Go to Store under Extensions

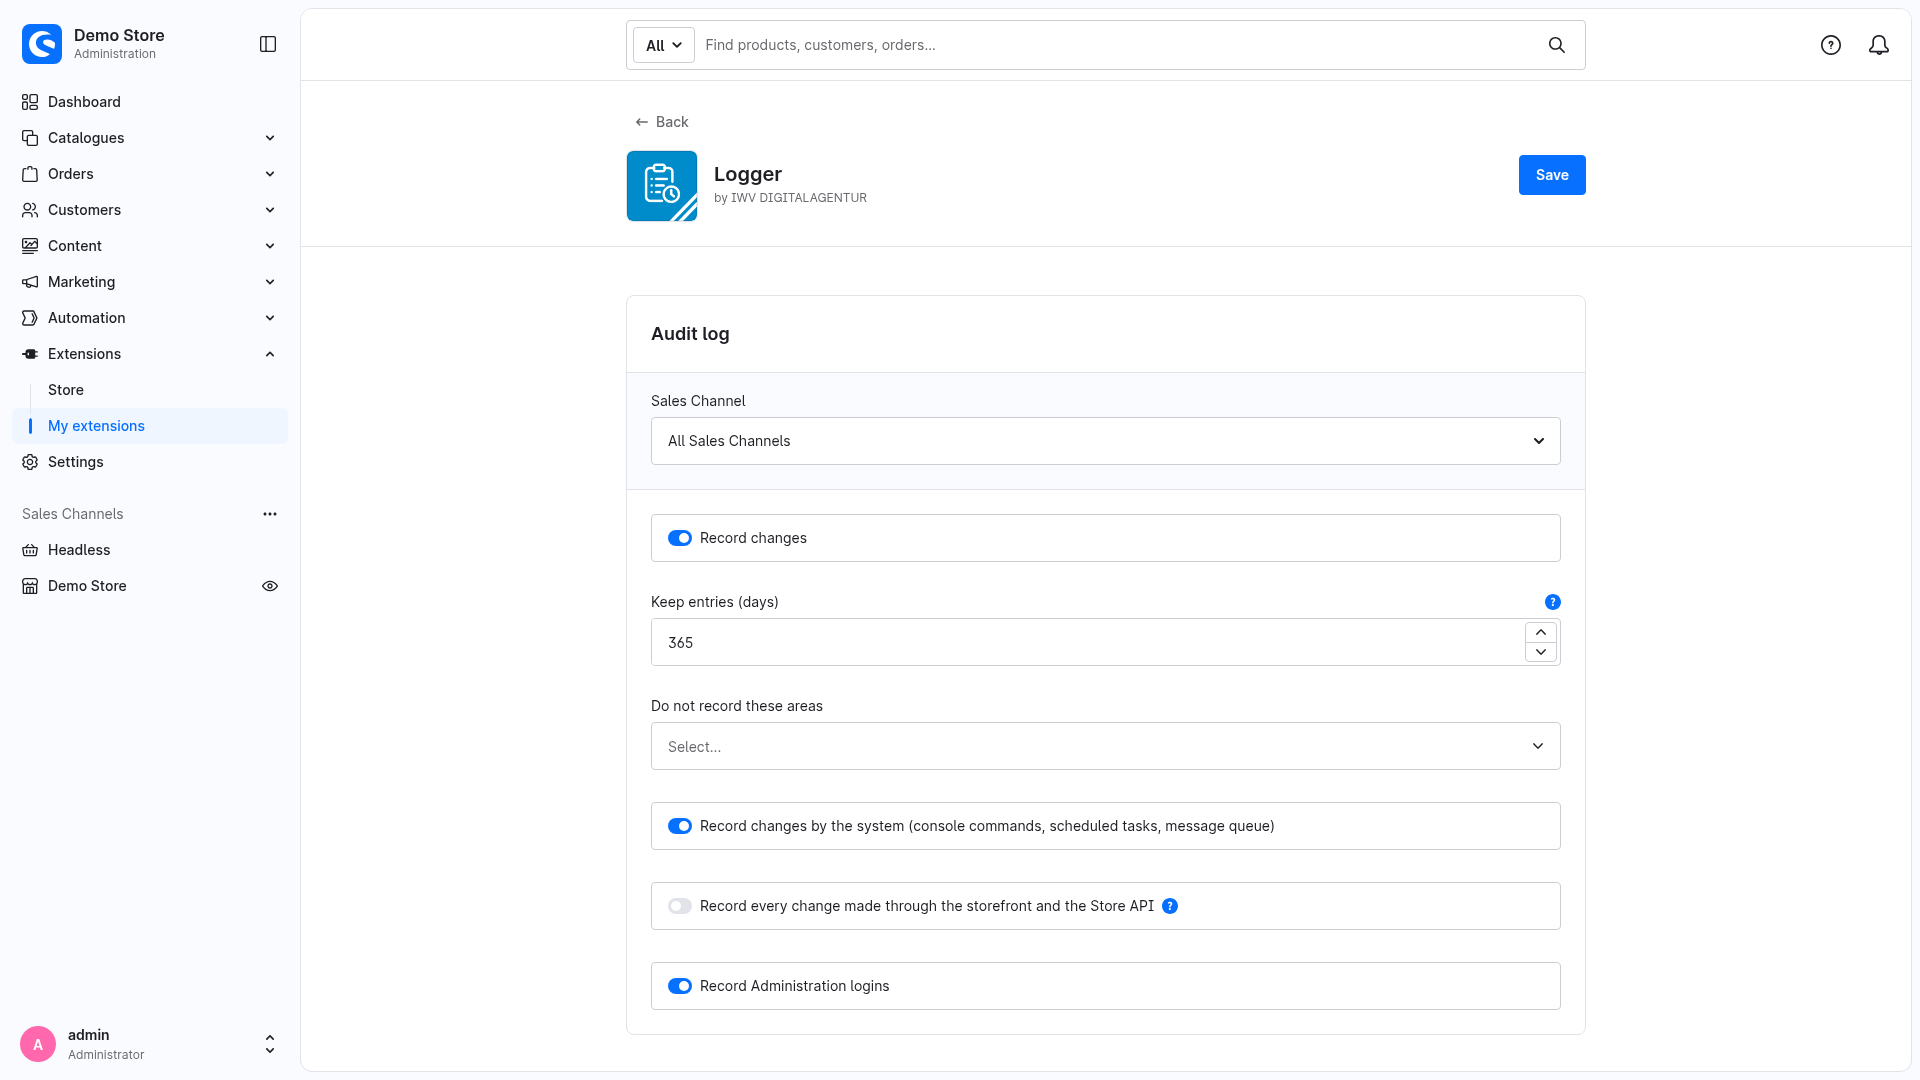click(66, 390)
